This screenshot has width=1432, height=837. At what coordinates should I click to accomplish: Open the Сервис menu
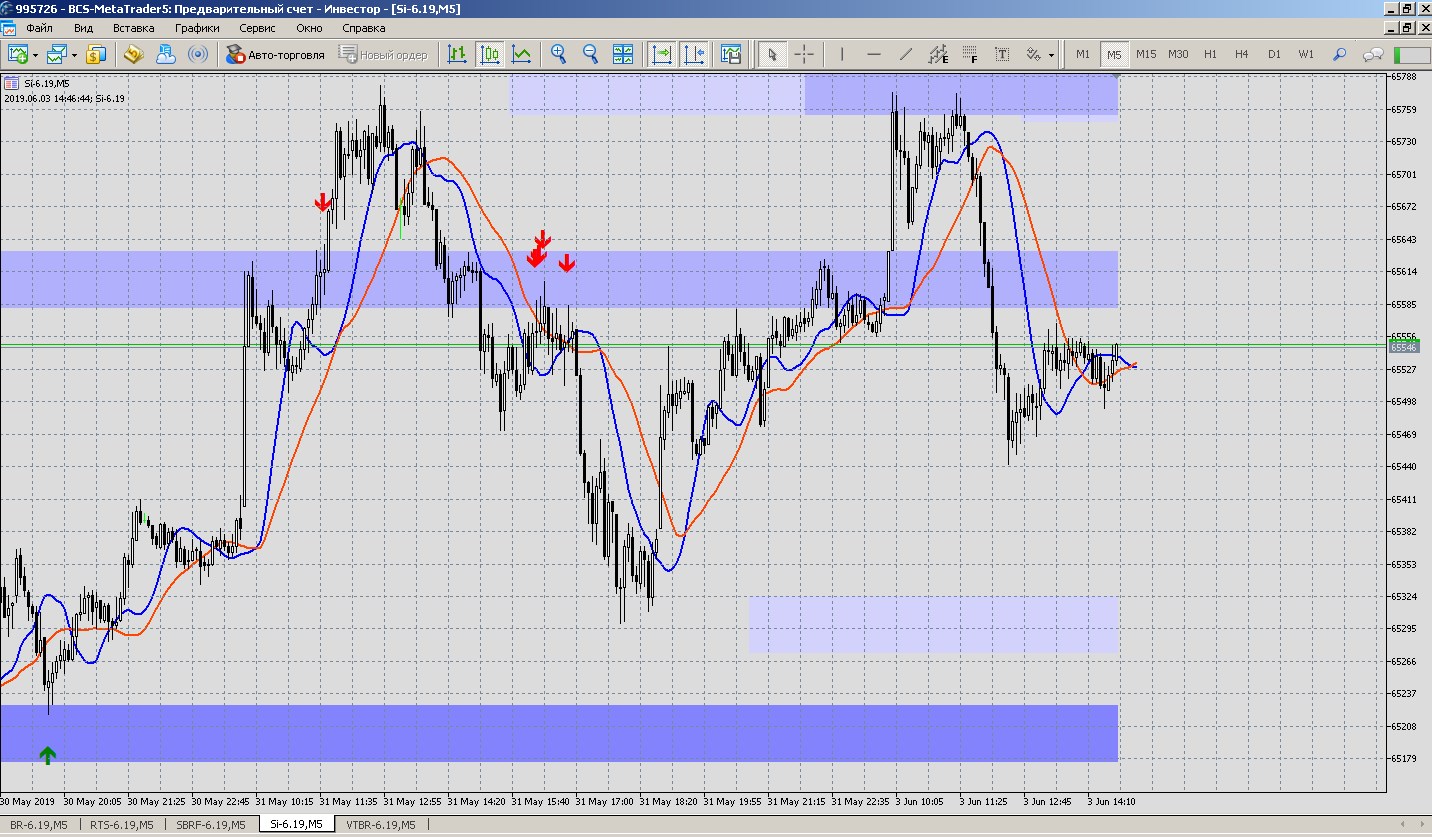coord(257,28)
